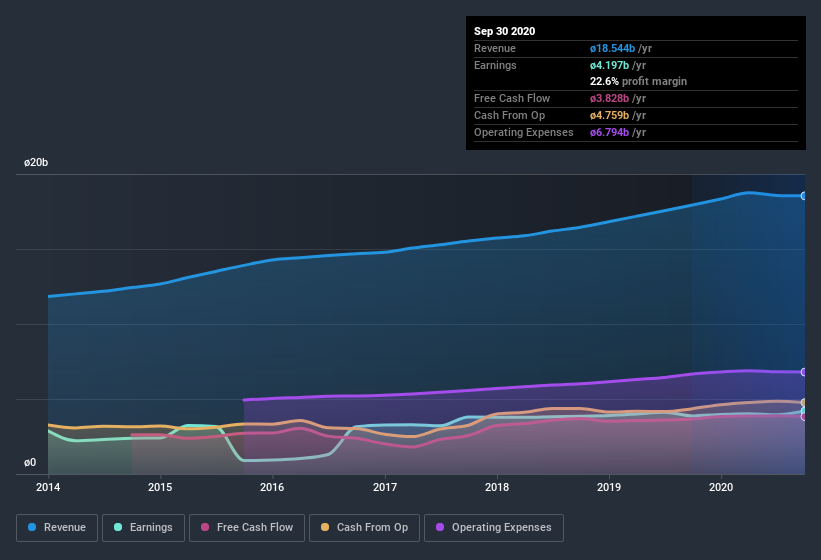Click the Operating Expenses row label in tooltip
The width and height of the screenshot is (821, 560).
coord(524,132)
